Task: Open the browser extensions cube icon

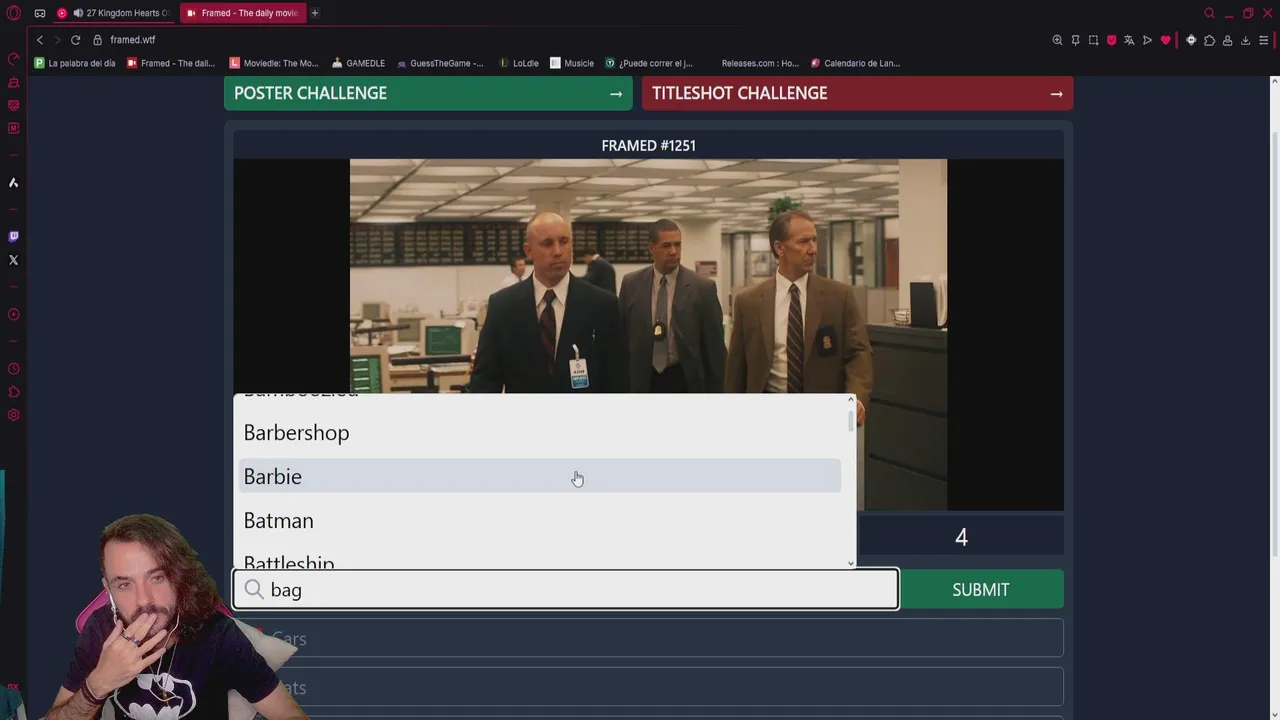Action: 1209,40
